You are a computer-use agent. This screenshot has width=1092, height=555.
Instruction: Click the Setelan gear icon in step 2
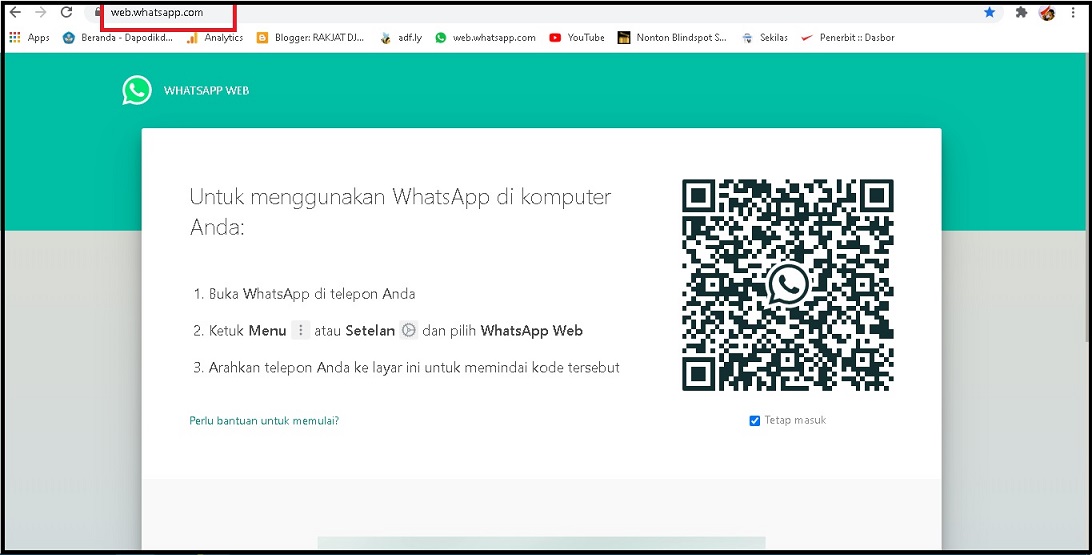[x=409, y=330]
